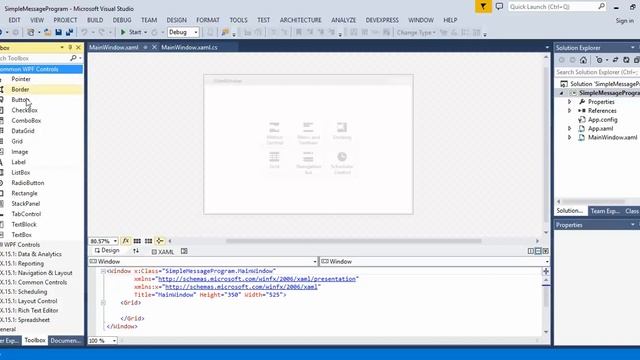Click the expand XAML pane icon beside the XAML tab

click(184, 251)
